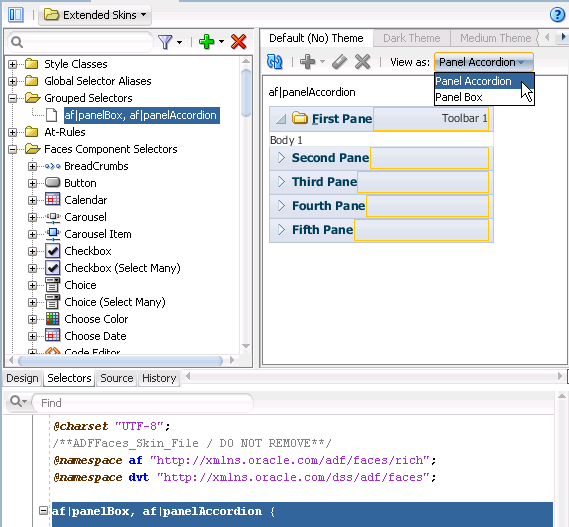Click the BreadCrumbs icon
The width and height of the screenshot is (569, 527).
point(53,166)
